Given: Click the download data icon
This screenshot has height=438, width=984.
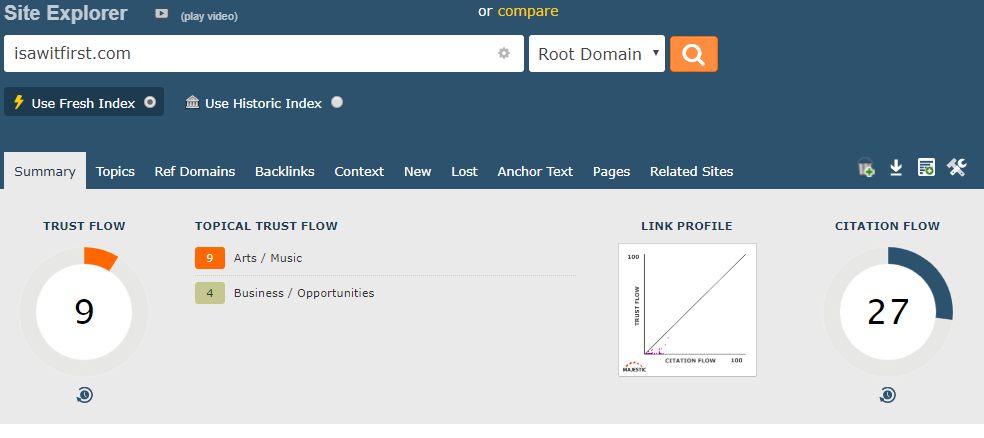Looking at the screenshot, I should [x=896, y=168].
